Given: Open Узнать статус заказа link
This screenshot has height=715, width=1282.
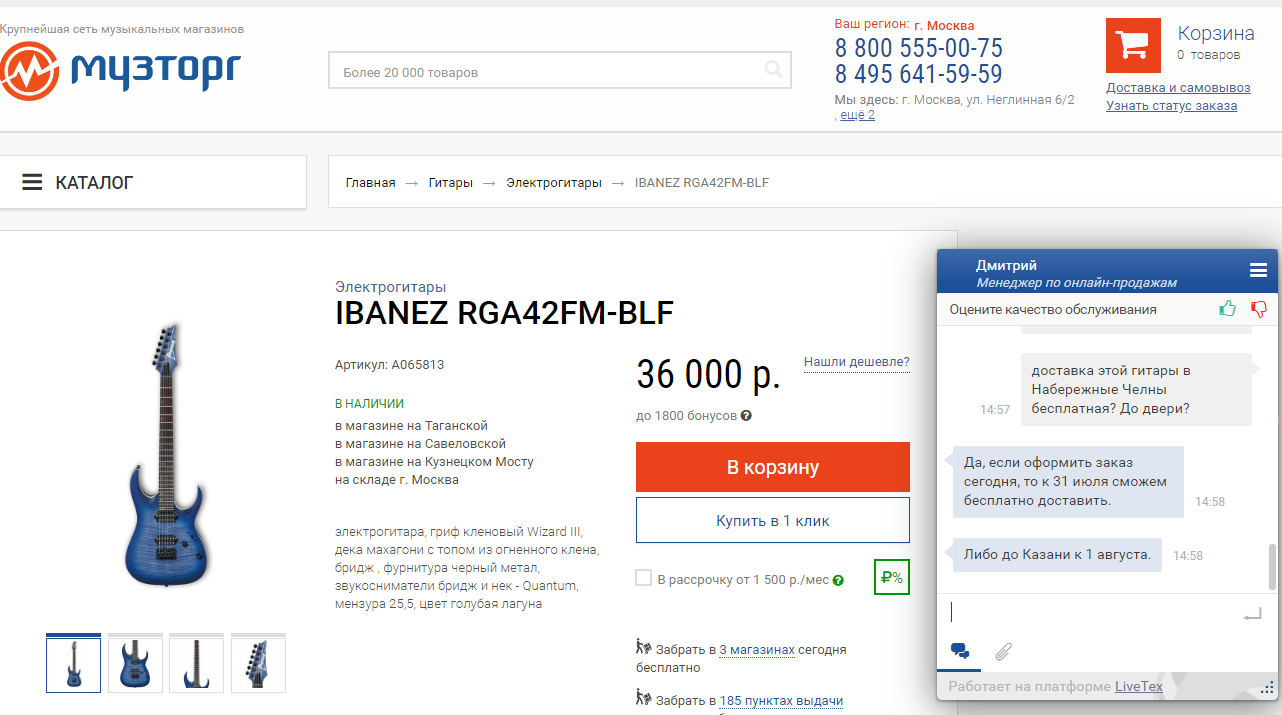Looking at the screenshot, I should (1171, 106).
